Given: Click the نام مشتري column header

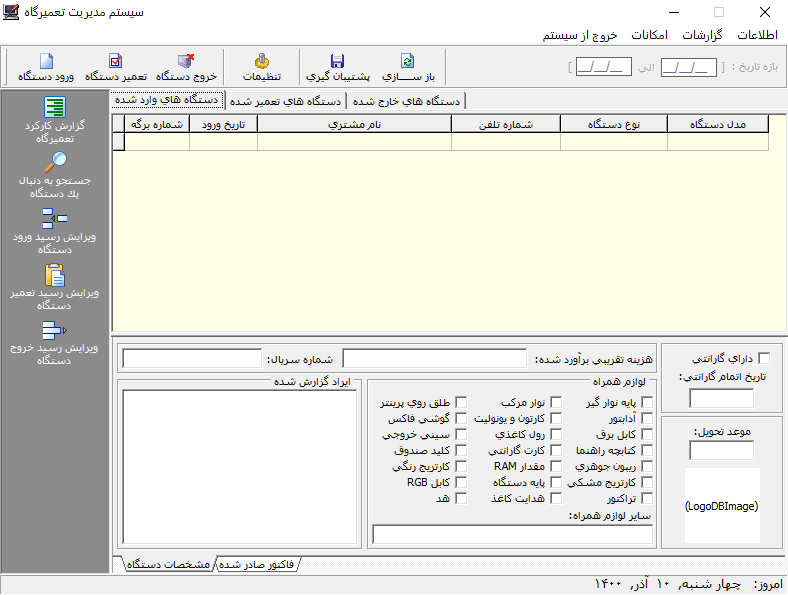Looking at the screenshot, I should [354, 125].
